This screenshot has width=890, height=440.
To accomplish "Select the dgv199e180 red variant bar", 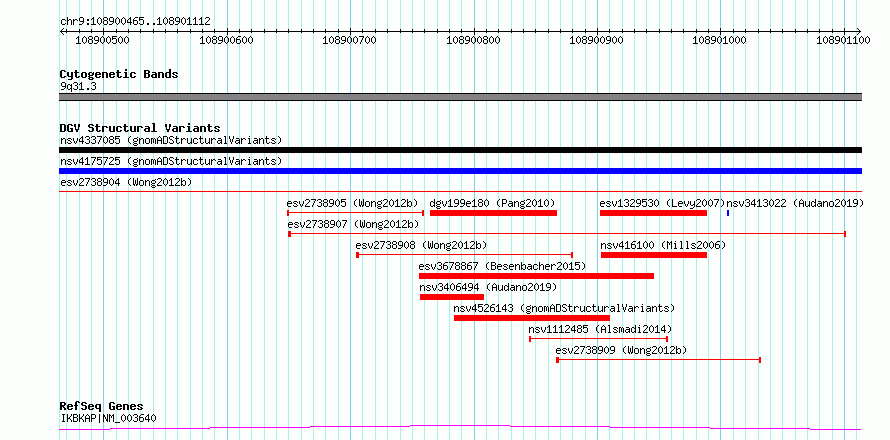I will 493,213.
